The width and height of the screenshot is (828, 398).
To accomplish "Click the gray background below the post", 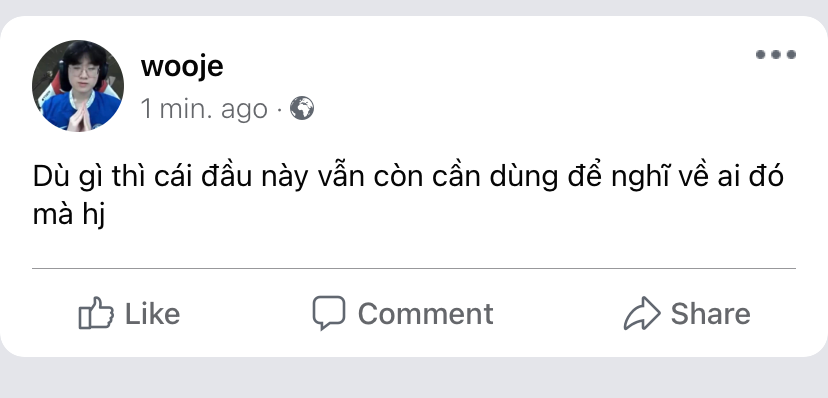I will (x=414, y=379).
